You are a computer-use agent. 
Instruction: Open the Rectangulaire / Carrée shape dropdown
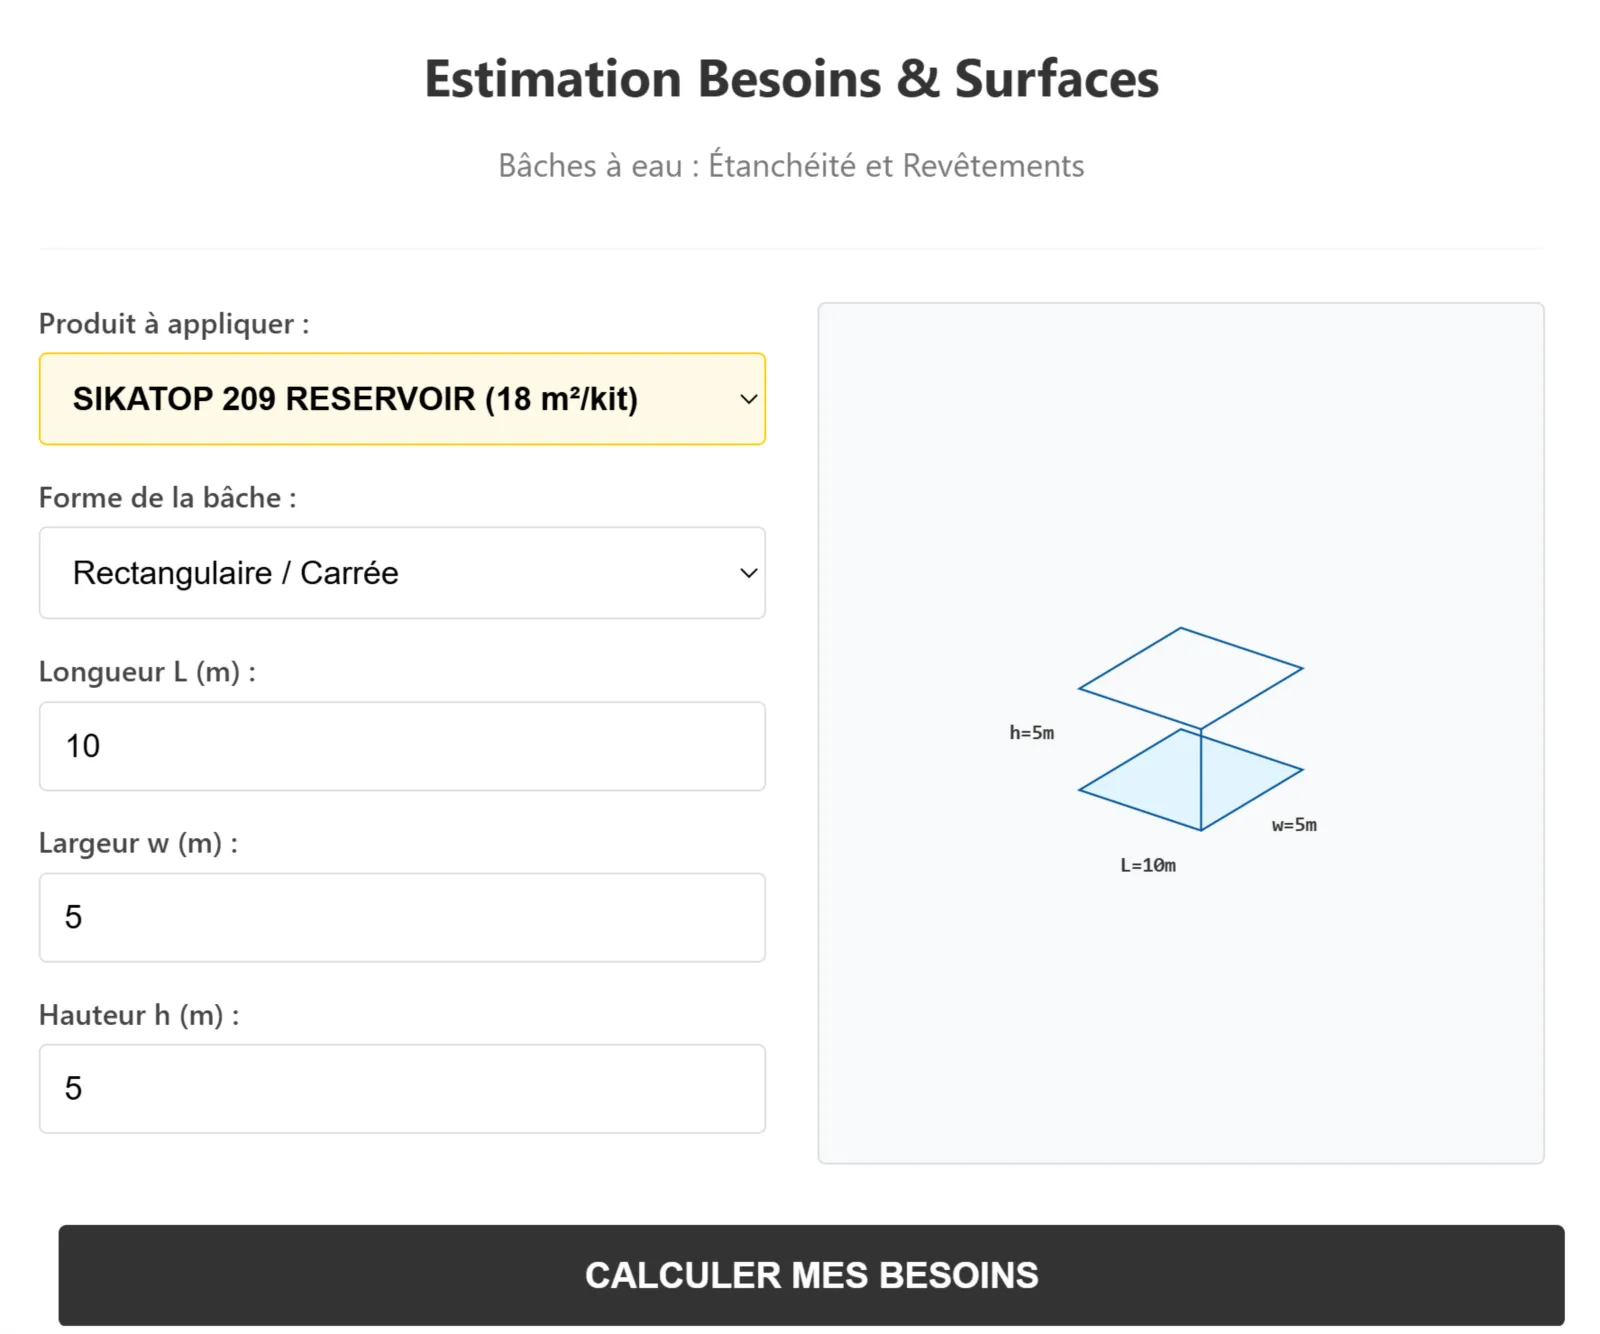click(400, 573)
